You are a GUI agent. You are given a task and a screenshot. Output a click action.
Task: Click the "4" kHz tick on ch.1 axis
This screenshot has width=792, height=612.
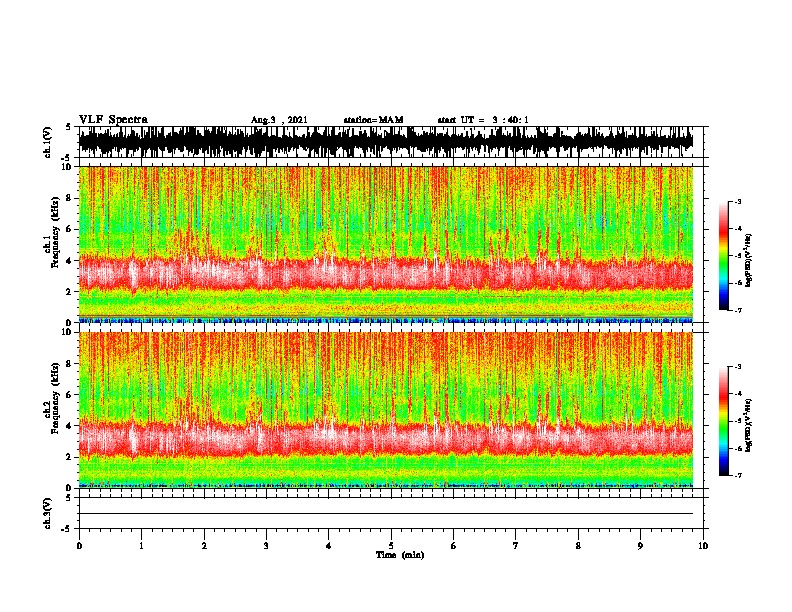pyautogui.click(x=70, y=261)
